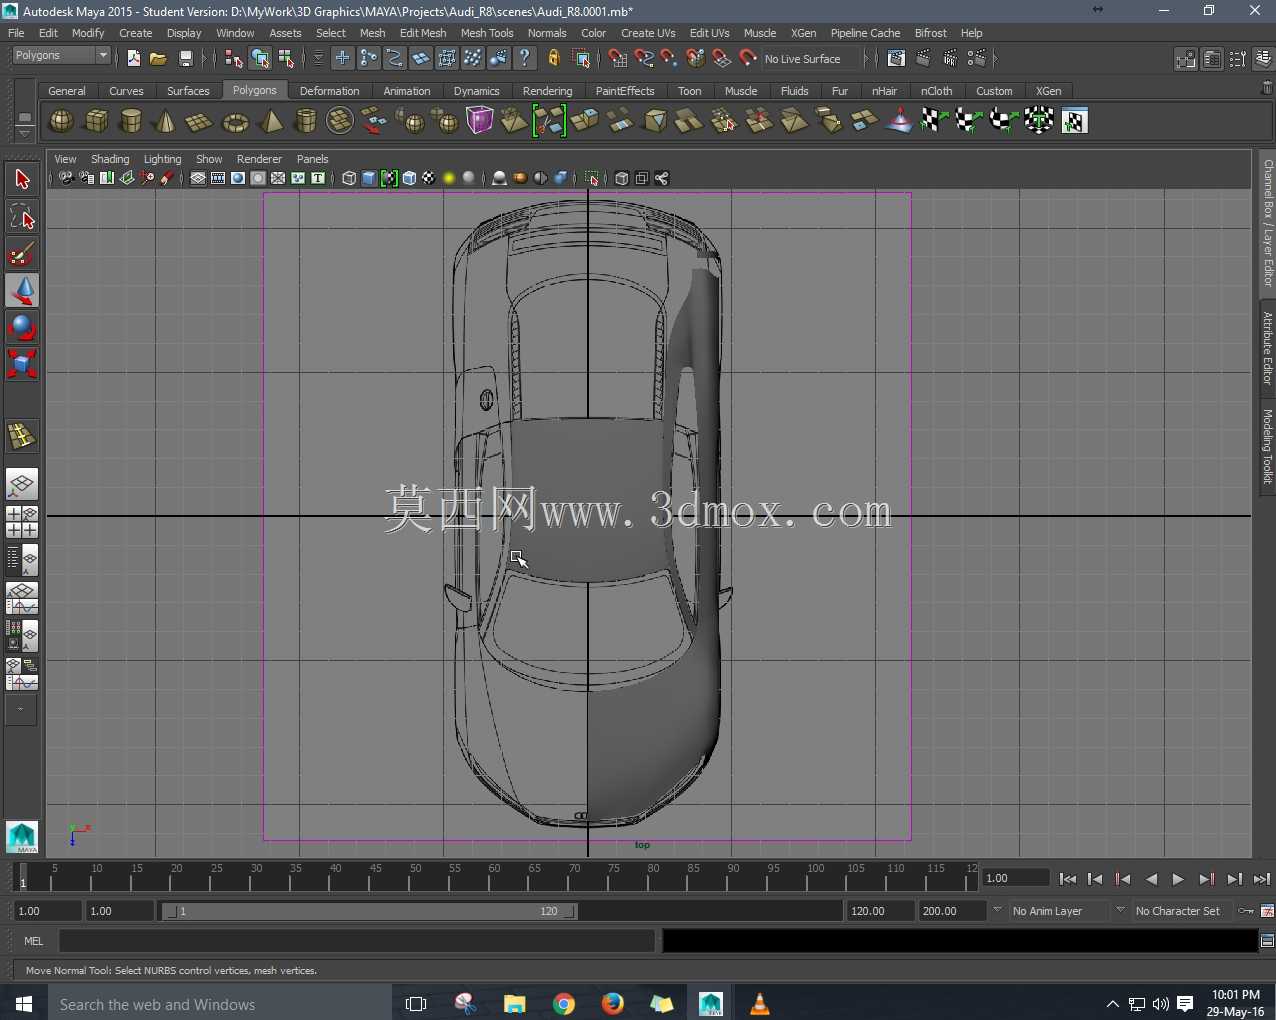This screenshot has height=1020, width=1276.
Task: Open the Edit Mesh menu
Action: 423,33
